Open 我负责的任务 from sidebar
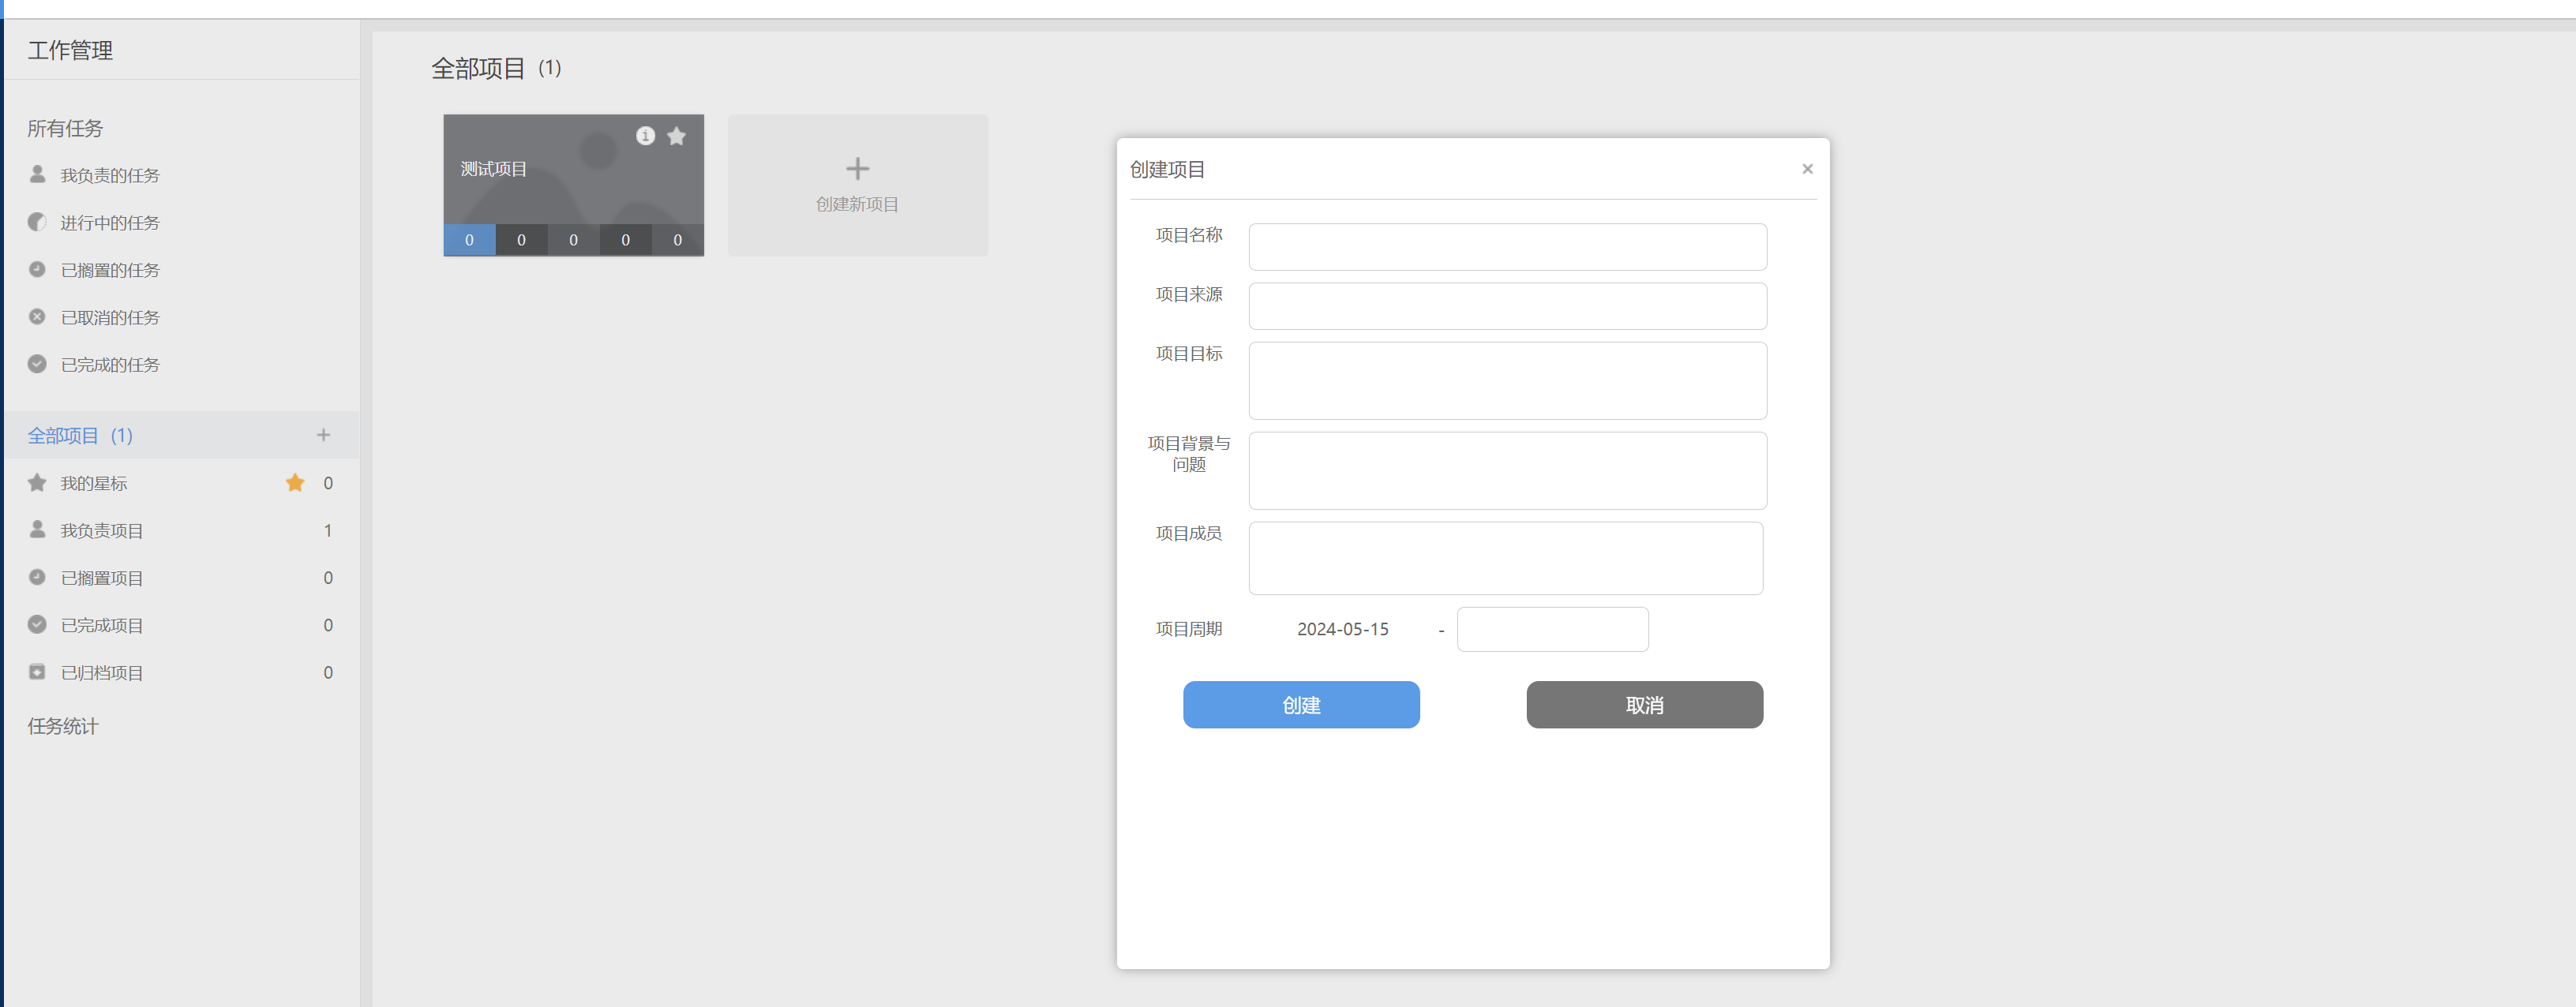Screen dimensions: 2576x1007 click(110, 176)
